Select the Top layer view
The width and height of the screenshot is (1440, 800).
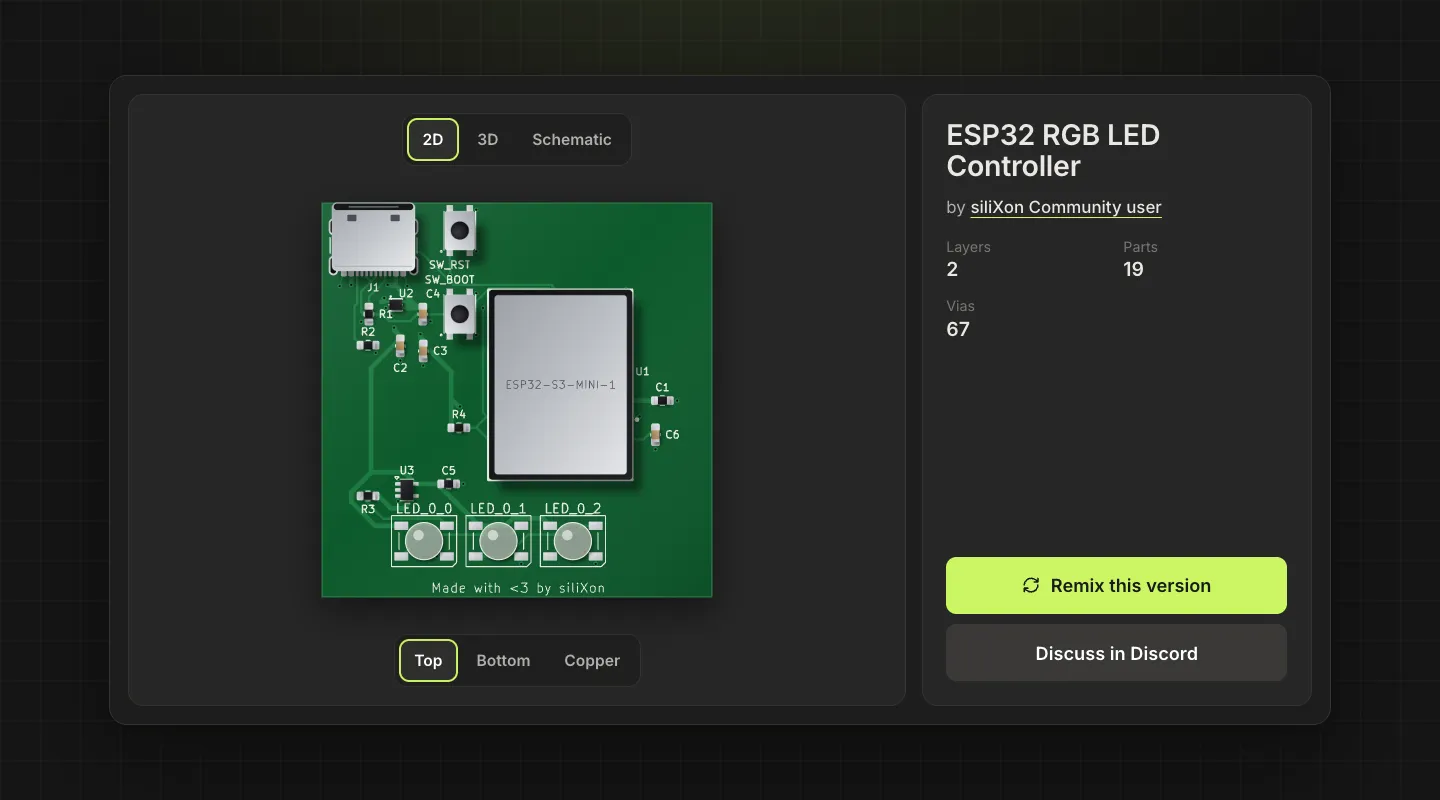(428, 661)
